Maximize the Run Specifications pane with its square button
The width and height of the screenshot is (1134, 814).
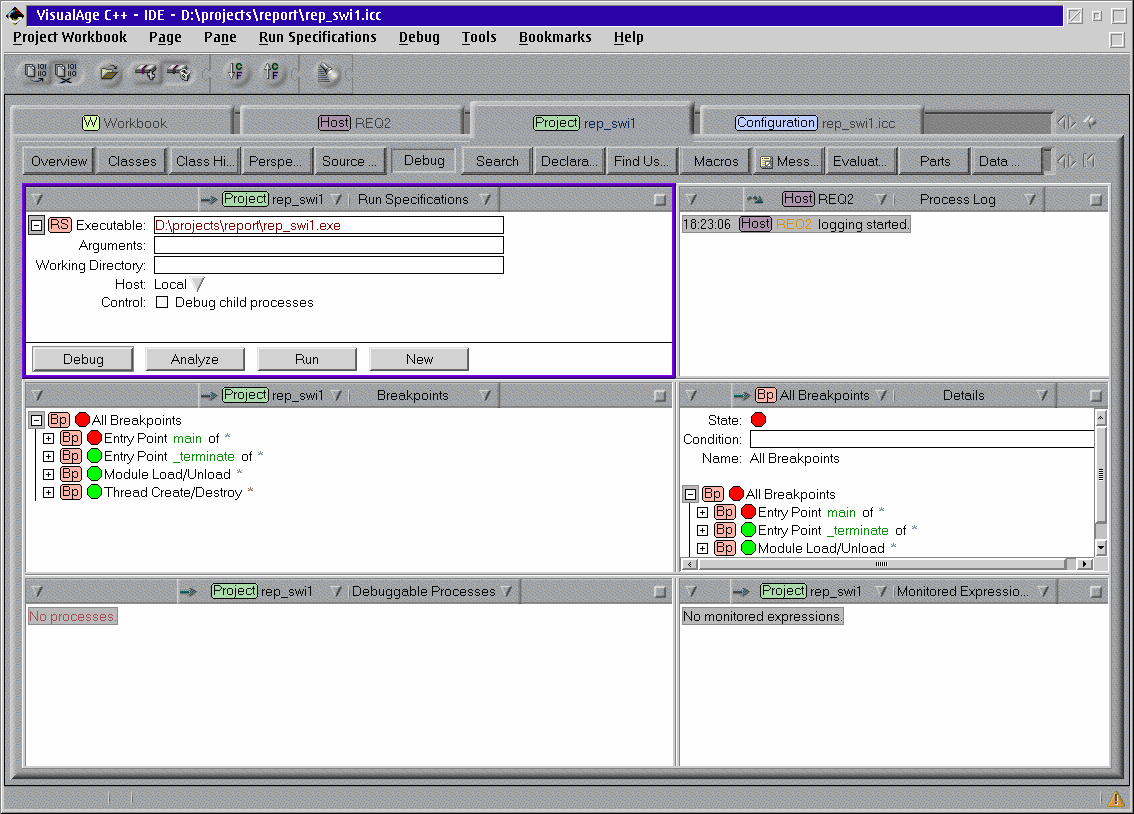(660, 200)
